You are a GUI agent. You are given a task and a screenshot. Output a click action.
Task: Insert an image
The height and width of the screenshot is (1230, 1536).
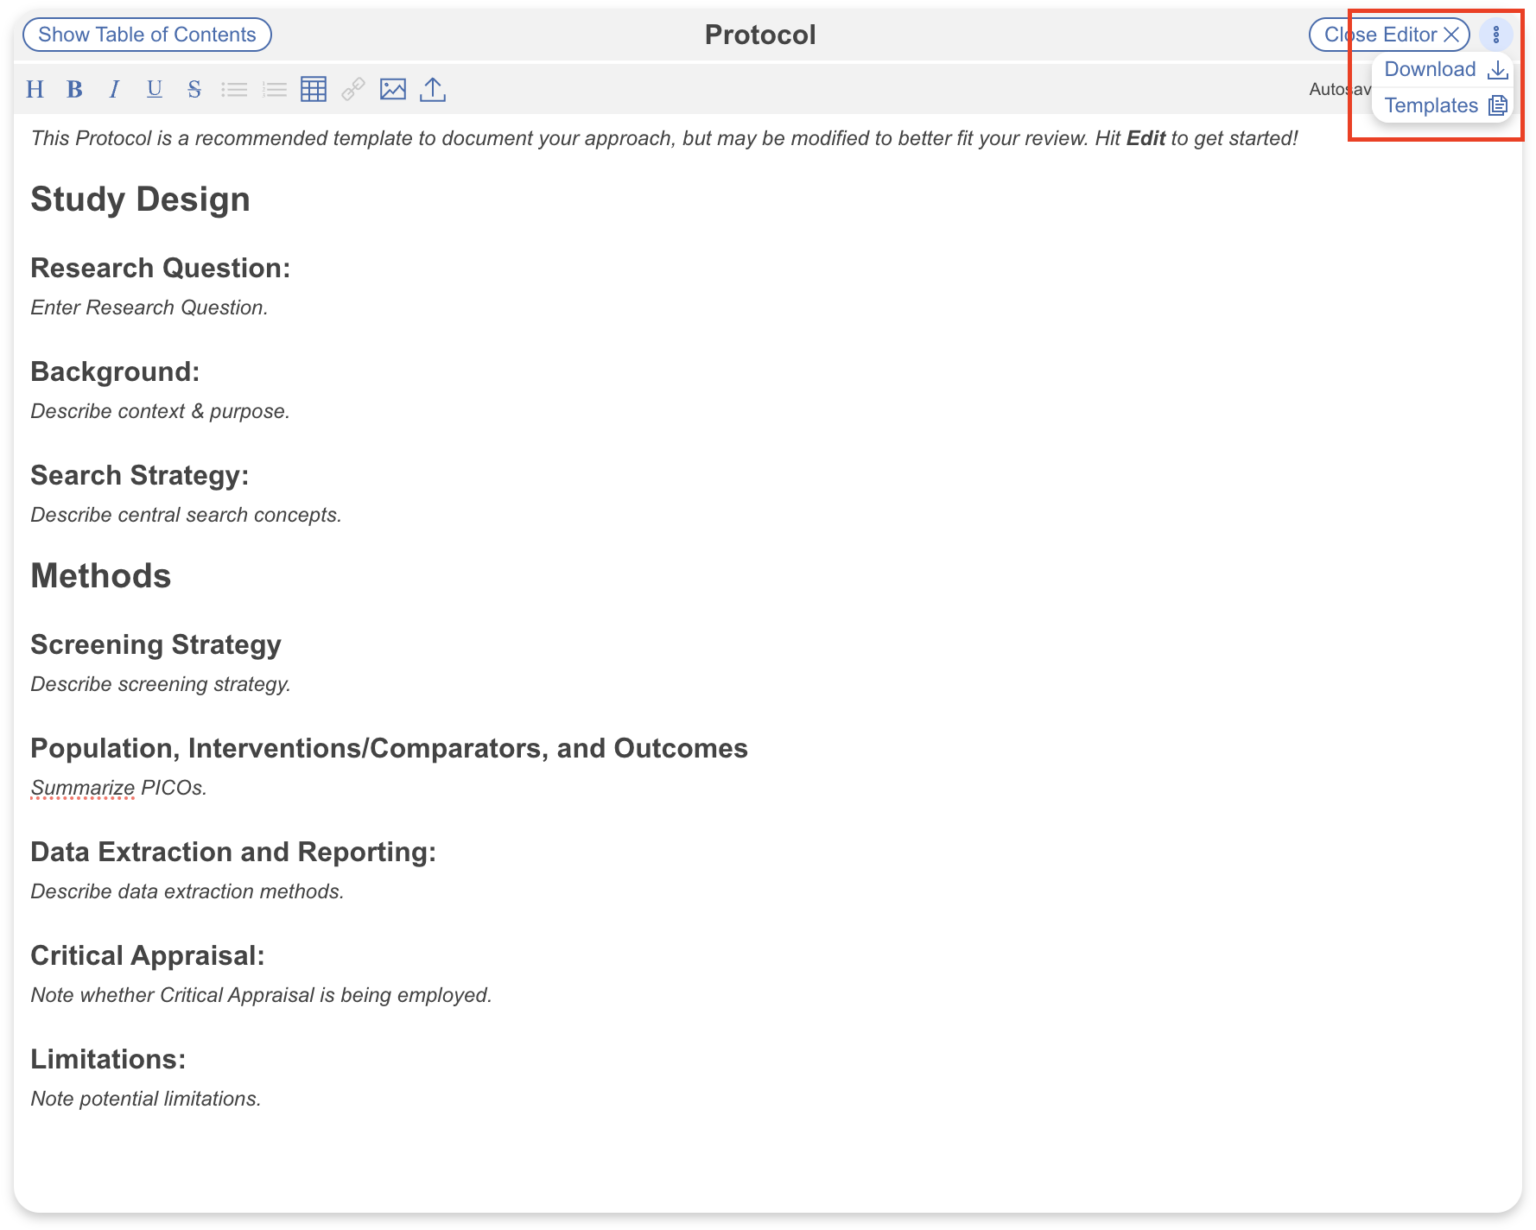tap(393, 89)
